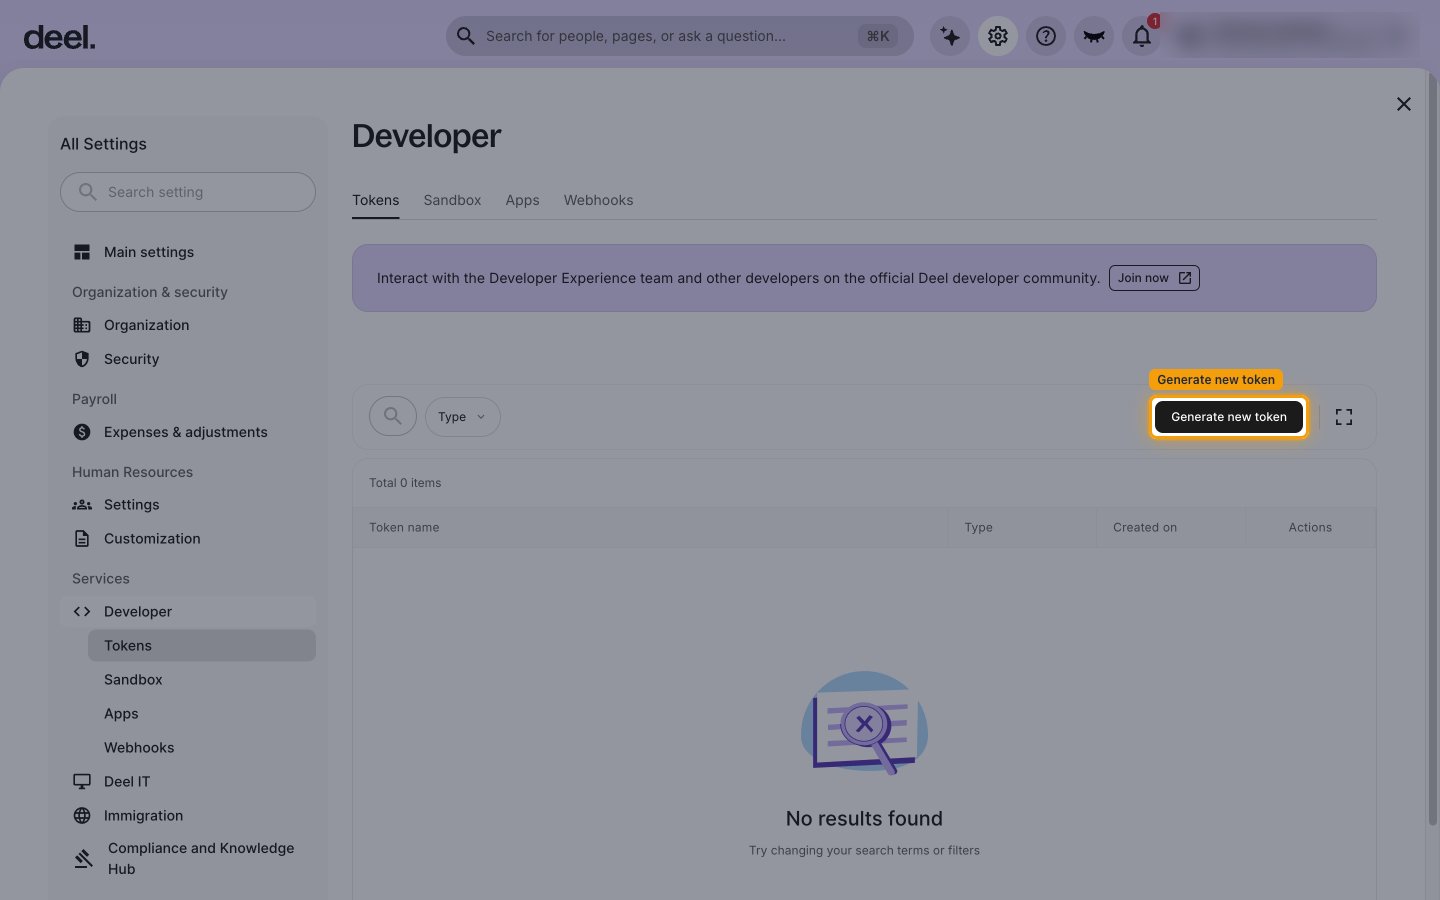Click the Expenses dollar coin icon
Image resolution: width=1440 pixels, height=900 pixels.
82,432
